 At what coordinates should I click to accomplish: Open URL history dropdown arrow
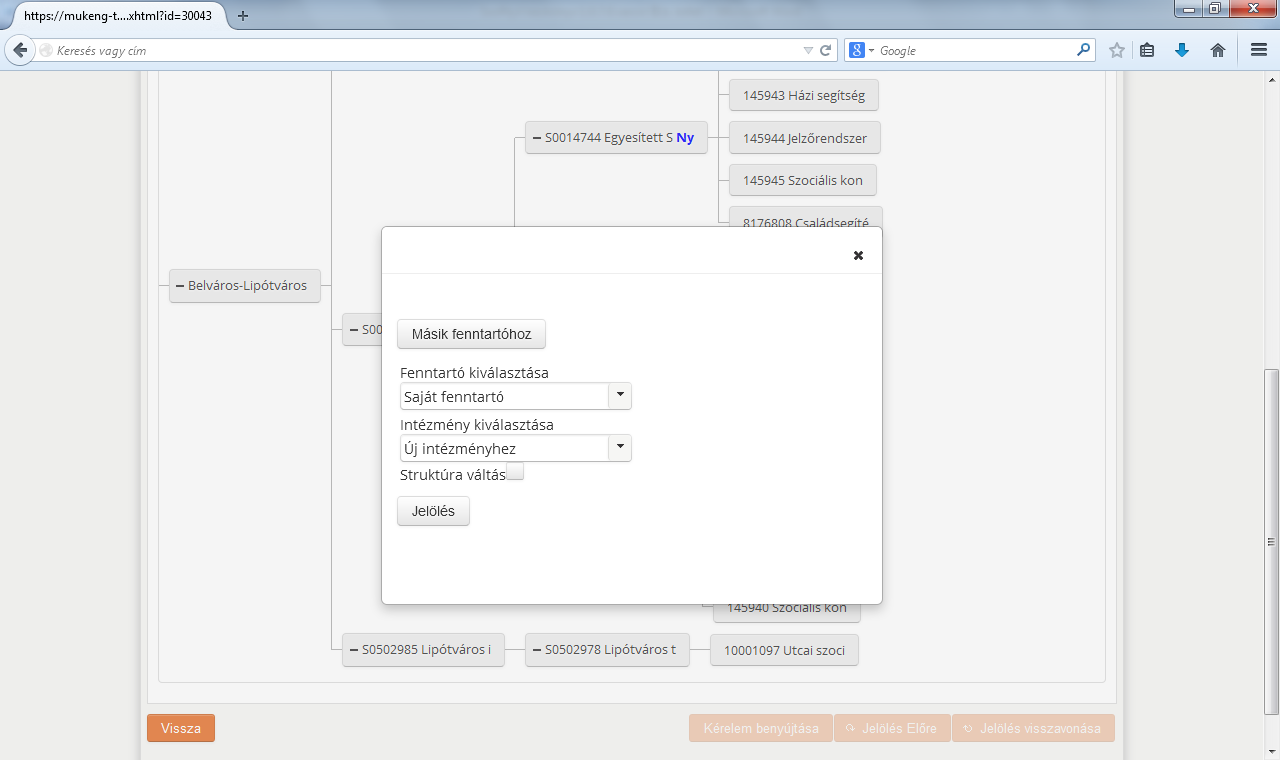click(x=808, y=50)
